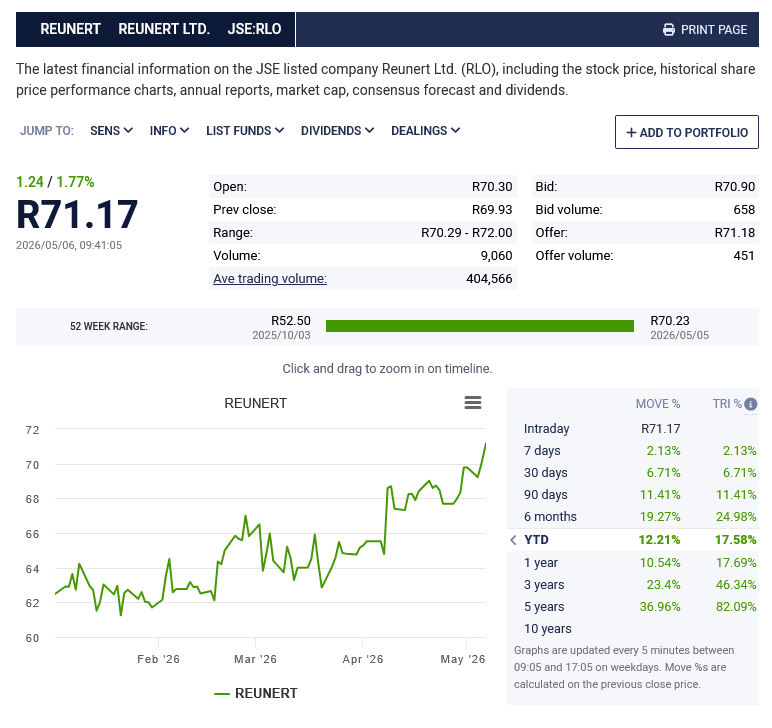
Task: Click the Offer value R71.18
Action: coord(735,233)
